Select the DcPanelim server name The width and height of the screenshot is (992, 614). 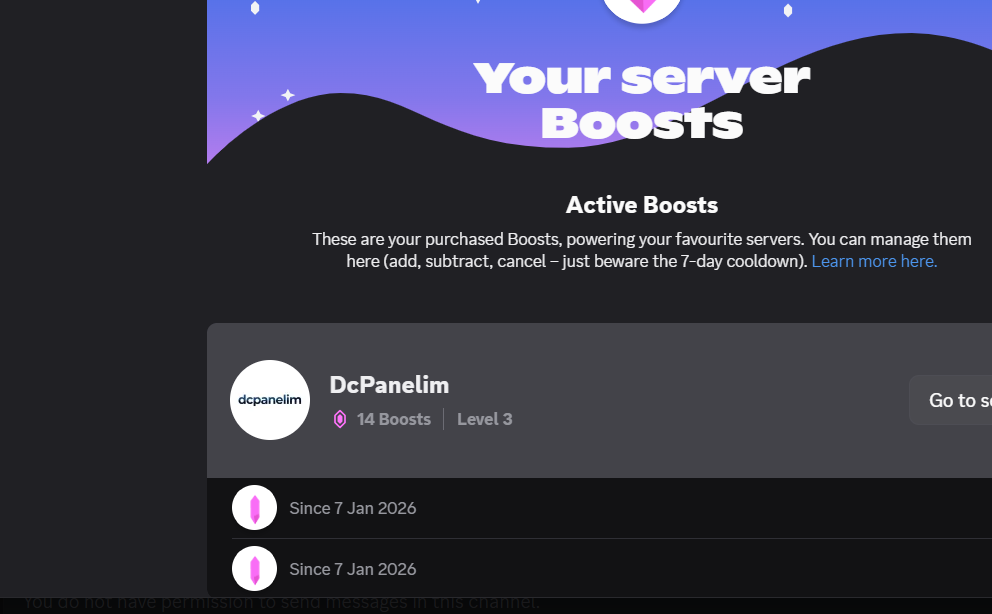tap(389, 384)
